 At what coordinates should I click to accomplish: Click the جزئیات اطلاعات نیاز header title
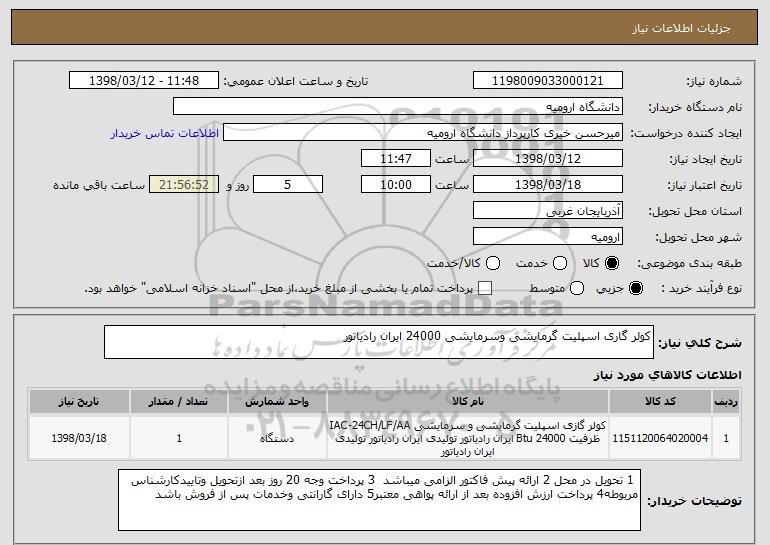pos(681,28)
